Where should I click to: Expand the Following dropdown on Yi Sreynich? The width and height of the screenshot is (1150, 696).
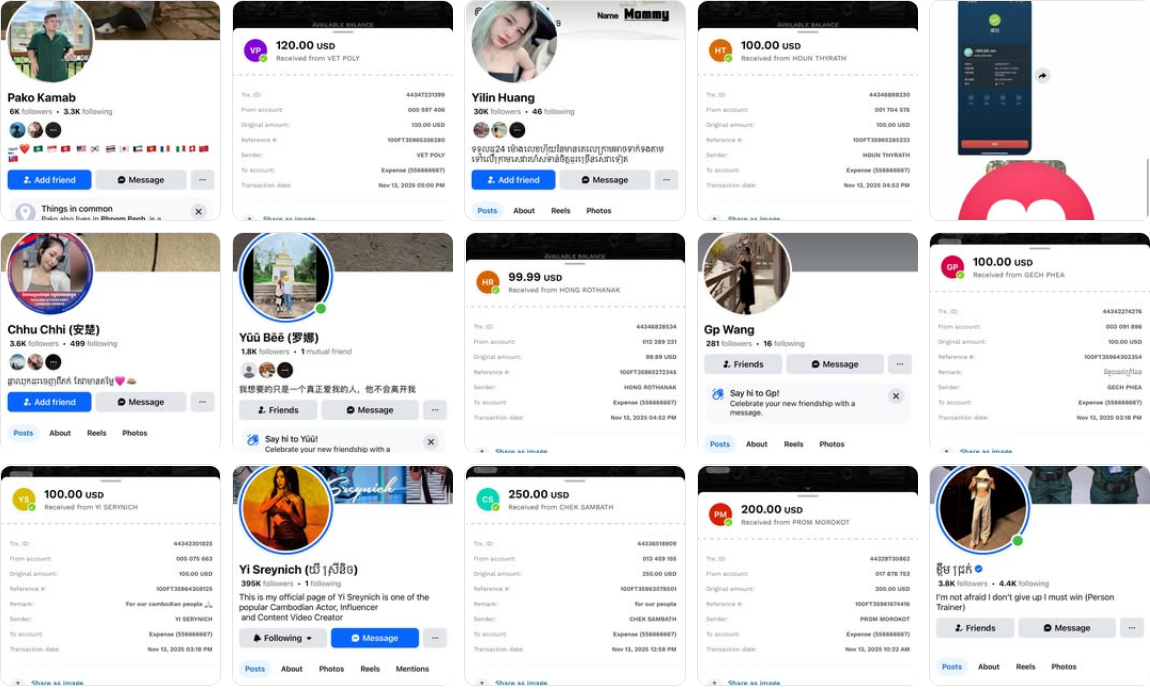point(283,638)
